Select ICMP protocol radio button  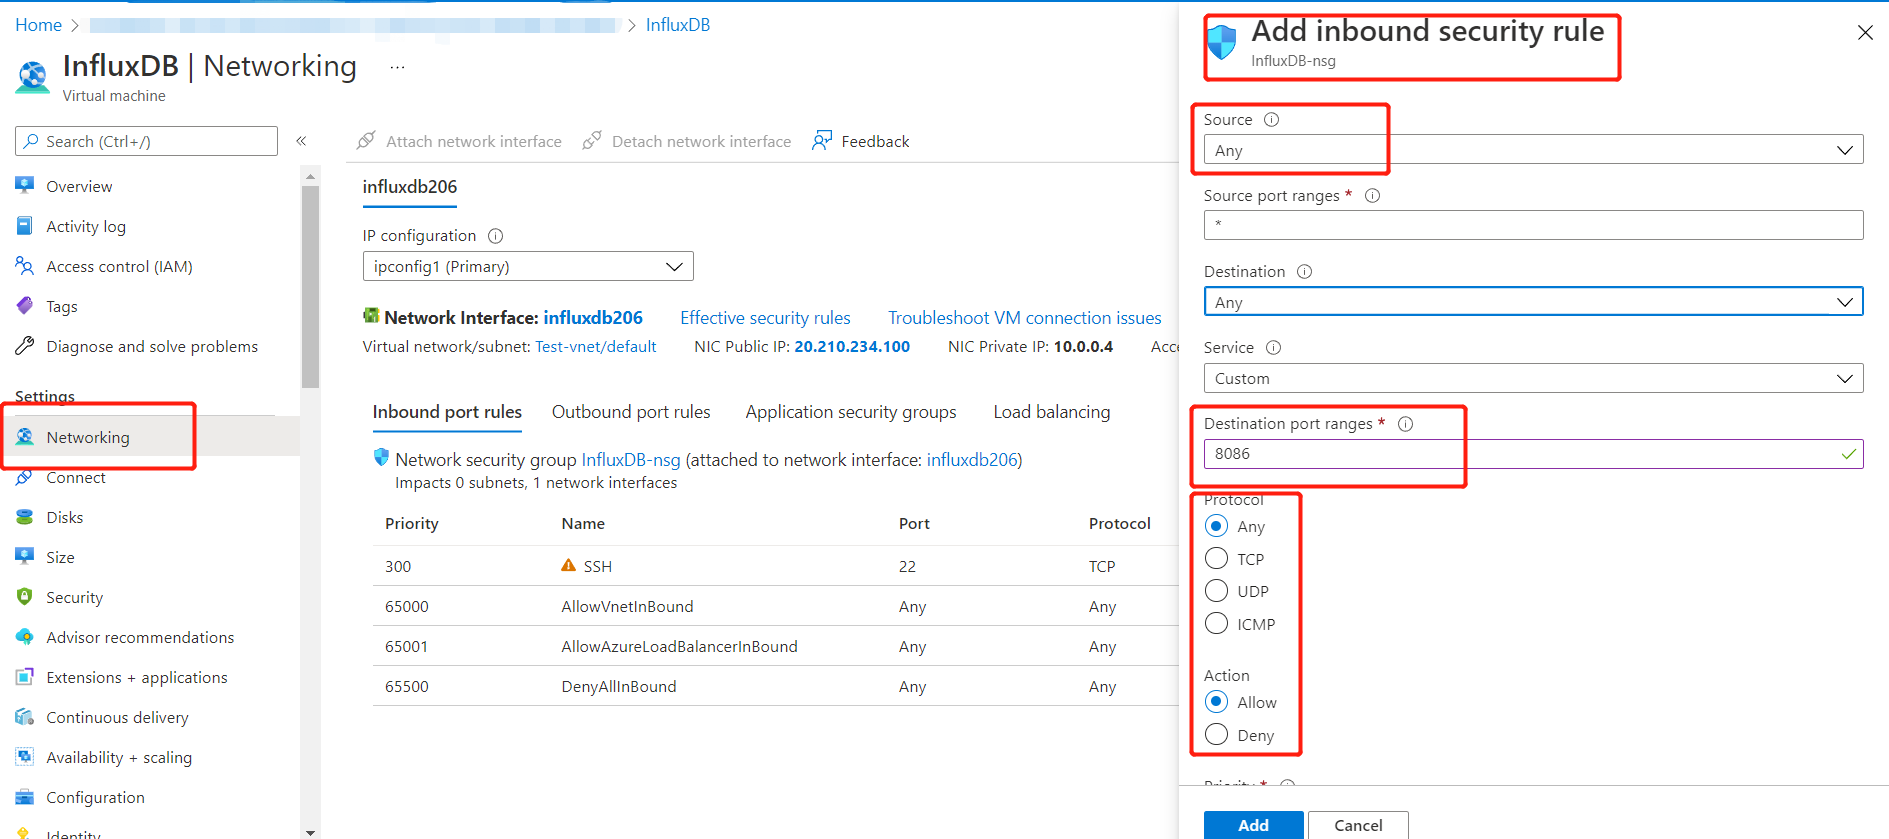pos(1216,624)
